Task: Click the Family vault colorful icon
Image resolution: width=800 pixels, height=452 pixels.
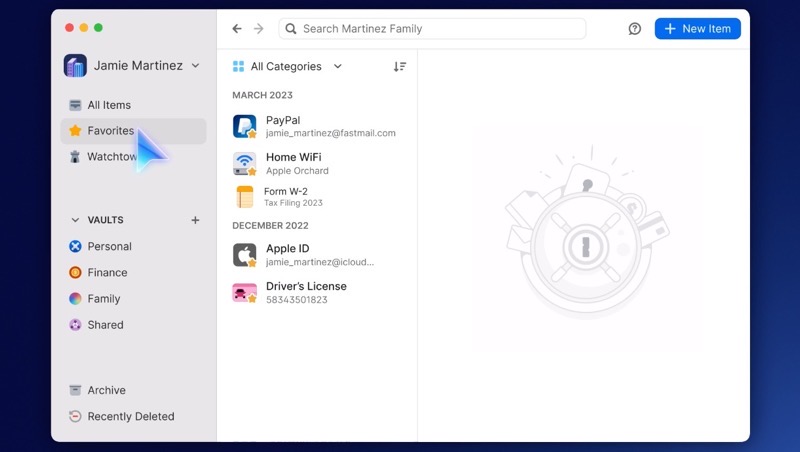Action: tap(75, 298)
